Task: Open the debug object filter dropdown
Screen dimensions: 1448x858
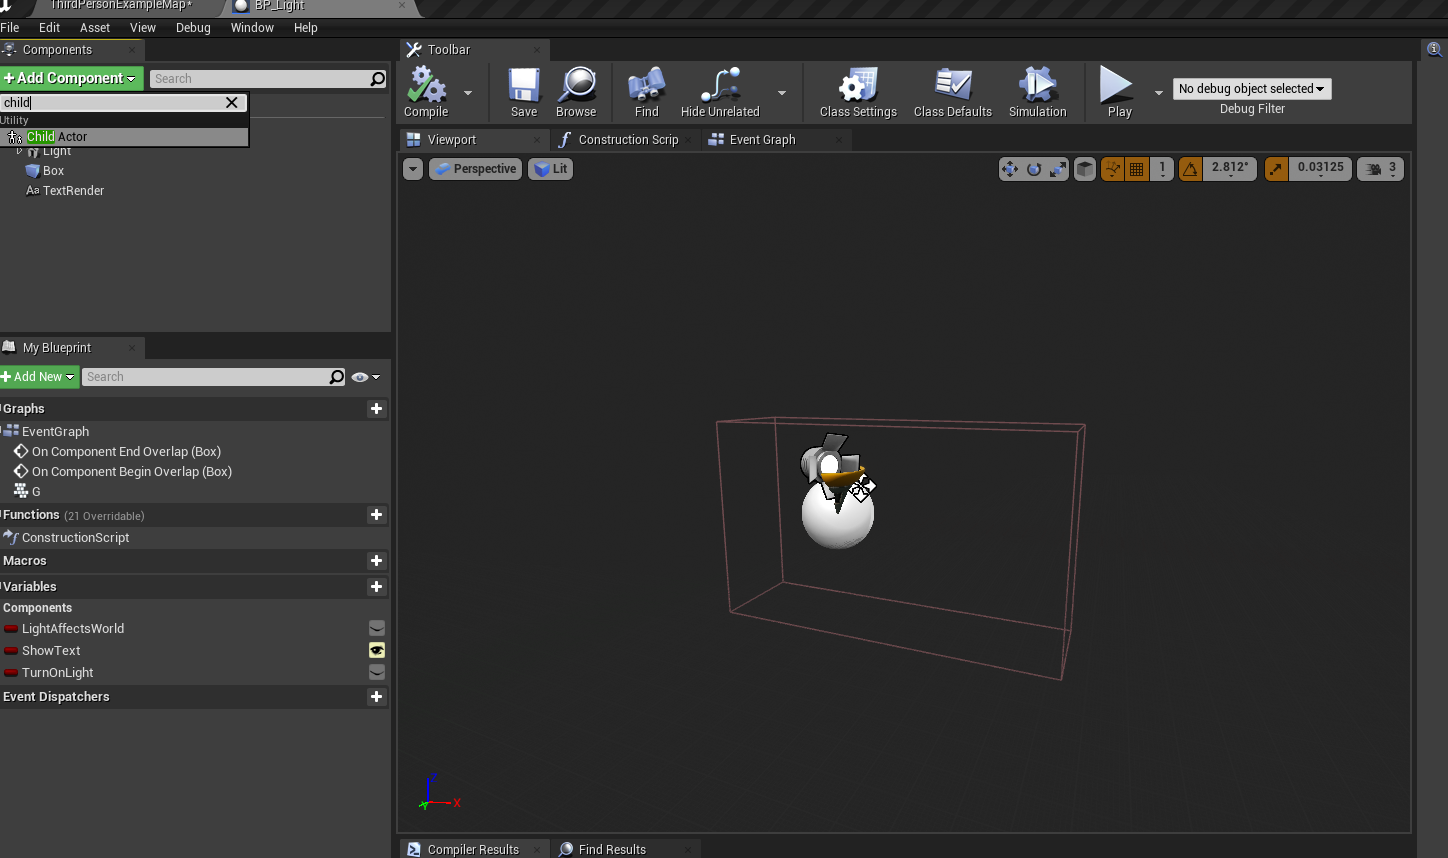Action: coord(1251,89)
